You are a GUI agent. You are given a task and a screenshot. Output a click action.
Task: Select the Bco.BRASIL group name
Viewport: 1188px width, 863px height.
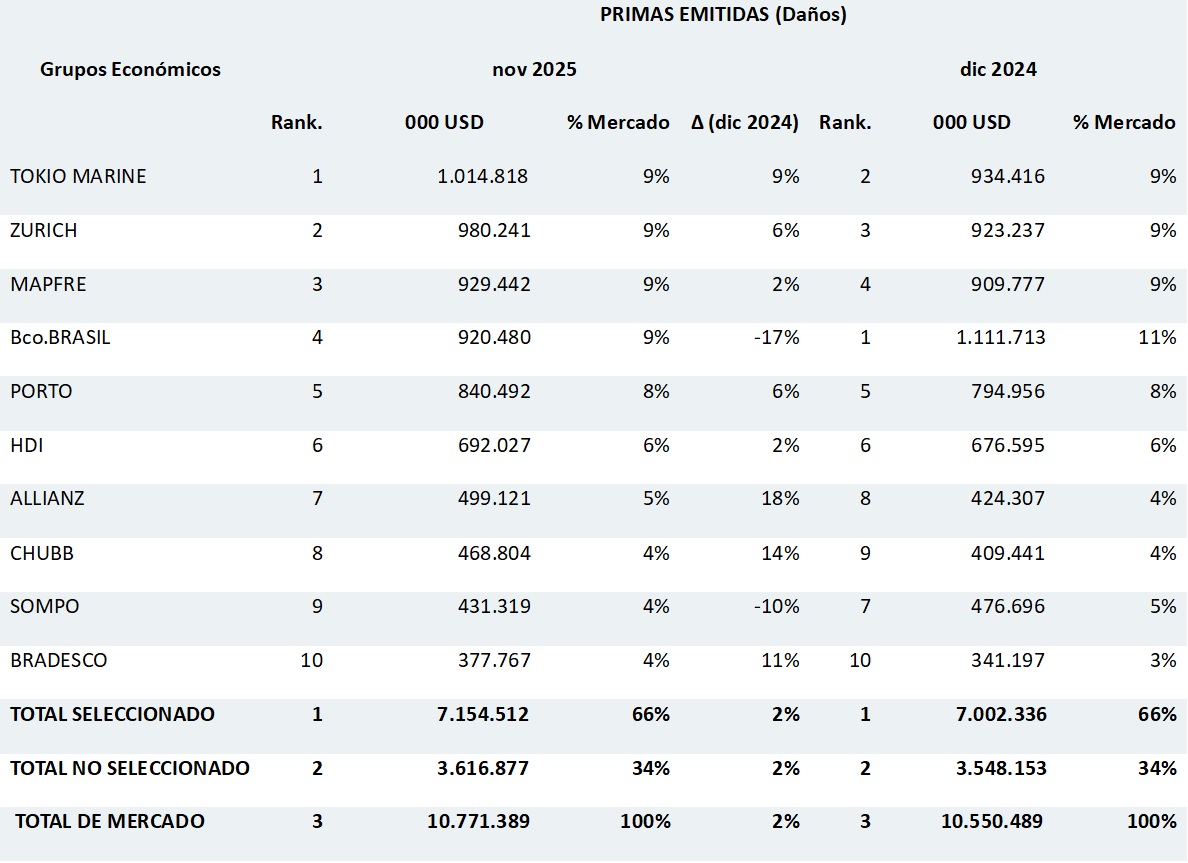(60, 338)
